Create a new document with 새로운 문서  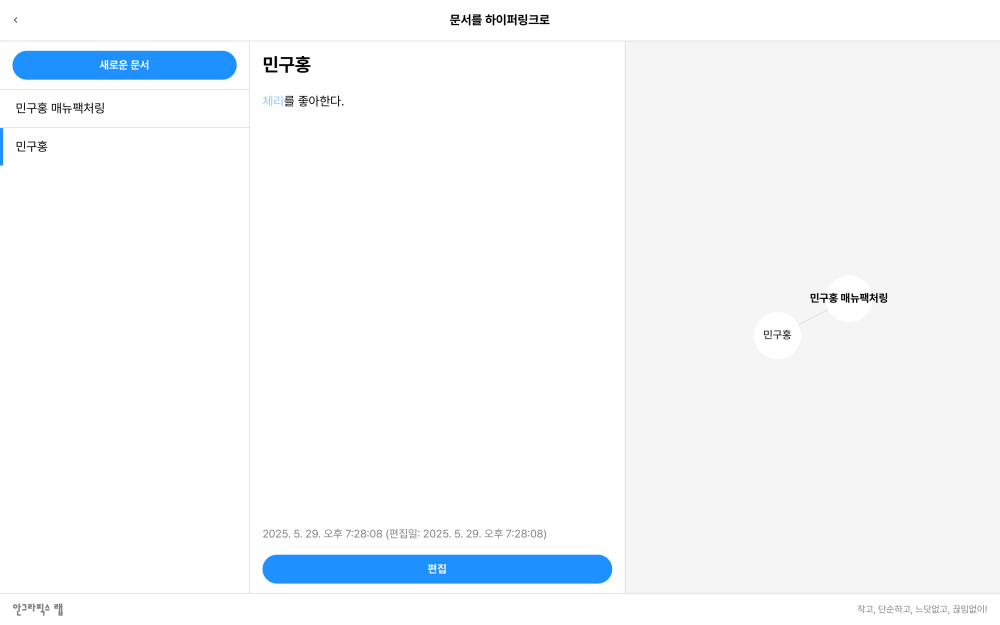click(124, 65)
